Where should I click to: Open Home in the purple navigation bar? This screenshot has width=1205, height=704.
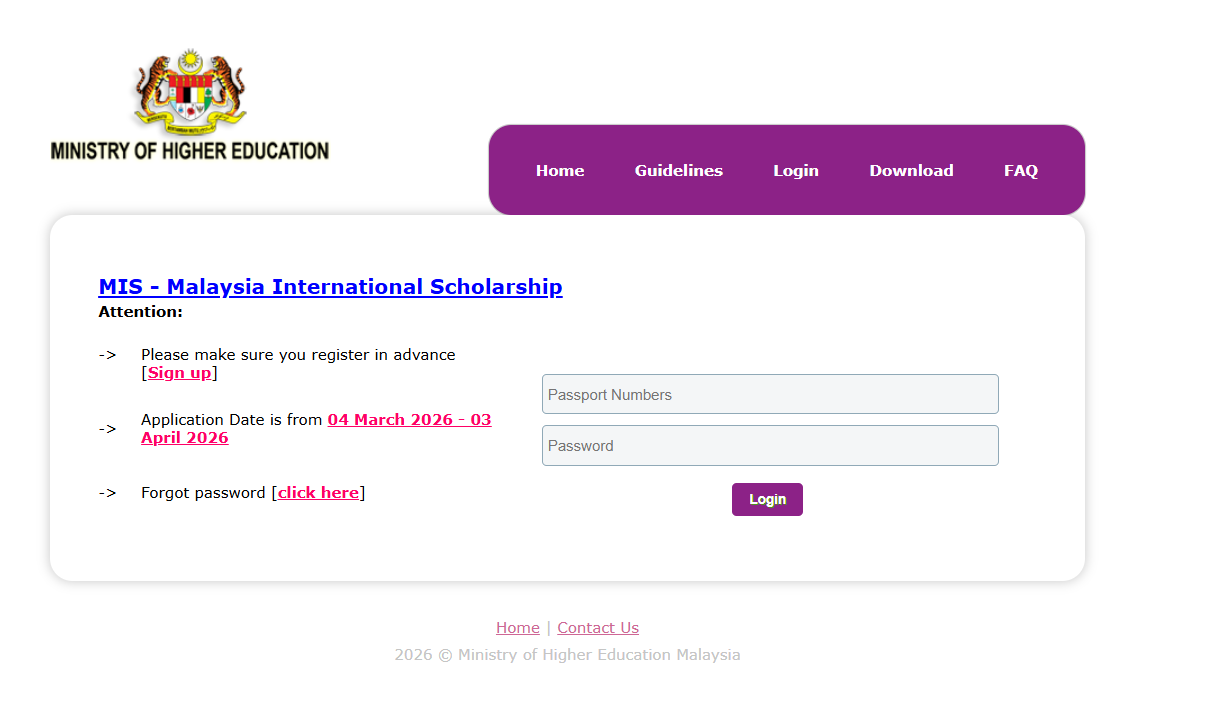point(560,171)
